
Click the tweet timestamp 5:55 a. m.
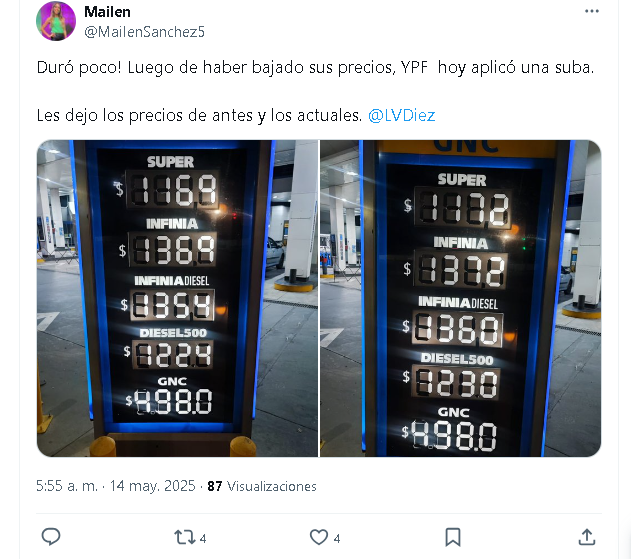point(67,486)
